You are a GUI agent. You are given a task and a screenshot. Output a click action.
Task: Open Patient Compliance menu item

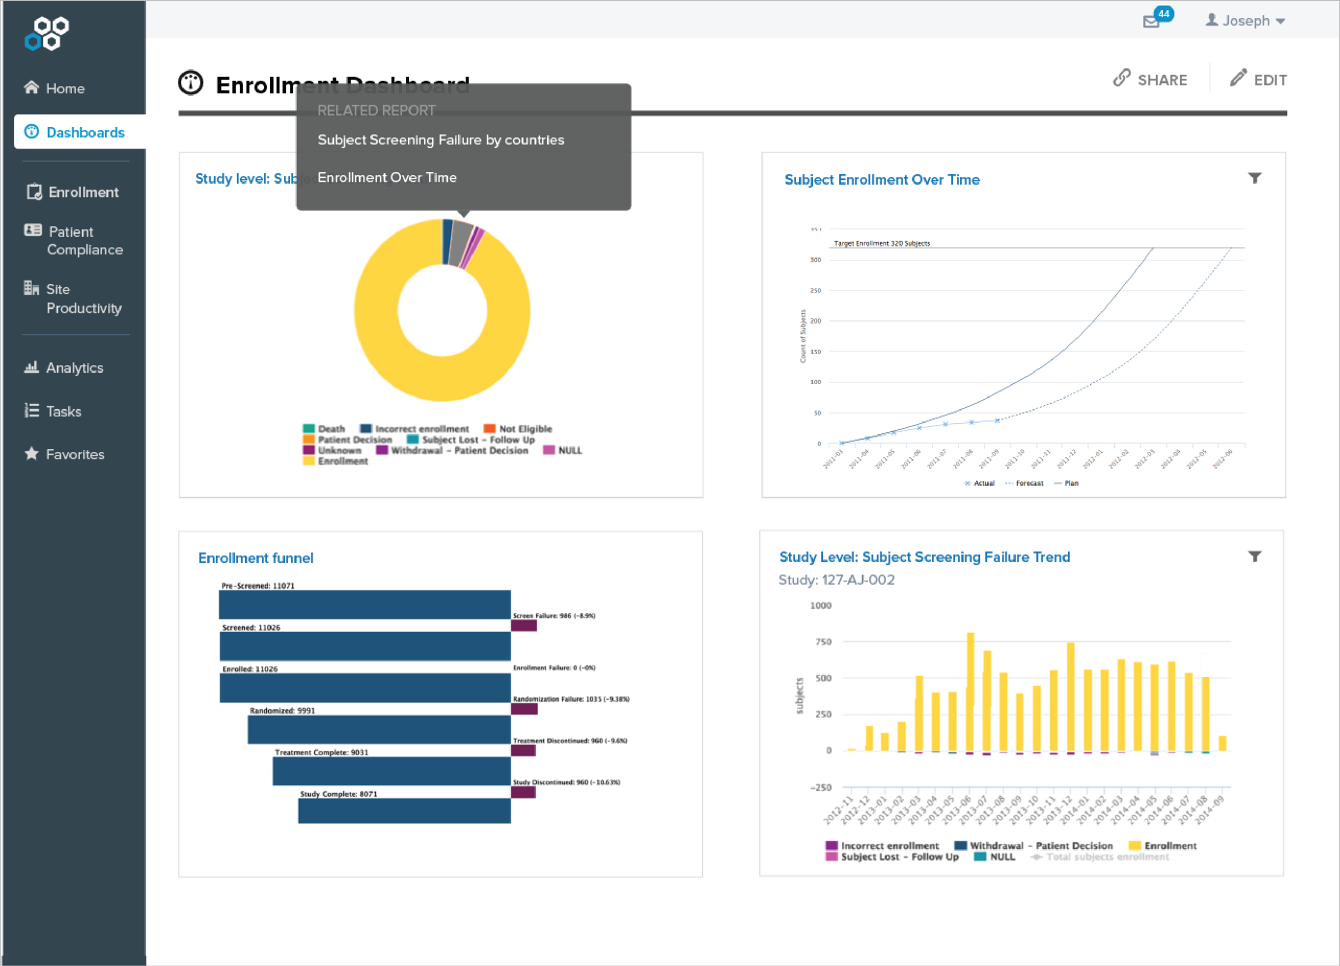85,241
